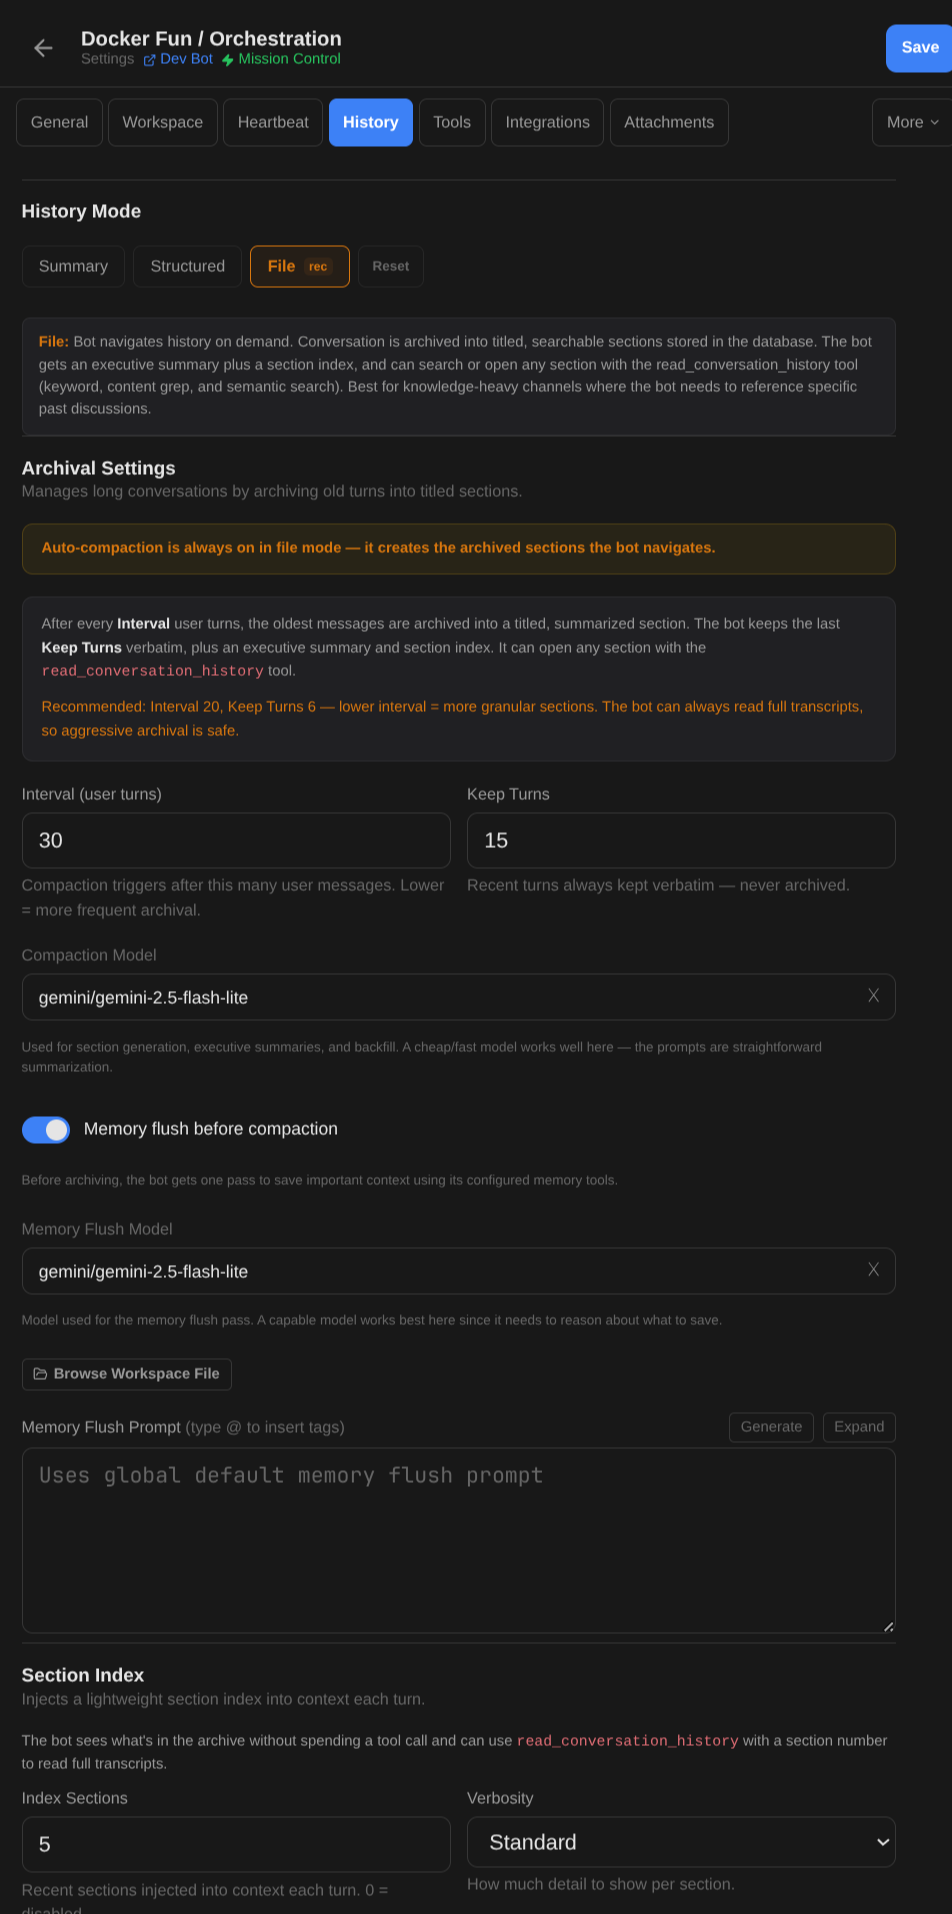Click the resize handle on the prompt textarea
Viewport: 952px width, 1914px height.
pos(888,1627)
